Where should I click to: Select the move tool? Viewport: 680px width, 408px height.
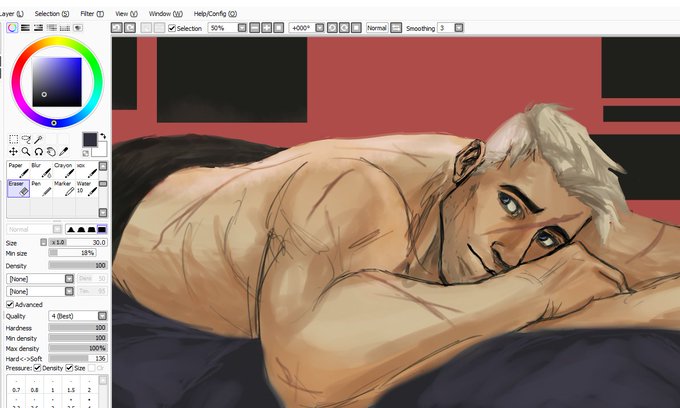tap(13, 151)
